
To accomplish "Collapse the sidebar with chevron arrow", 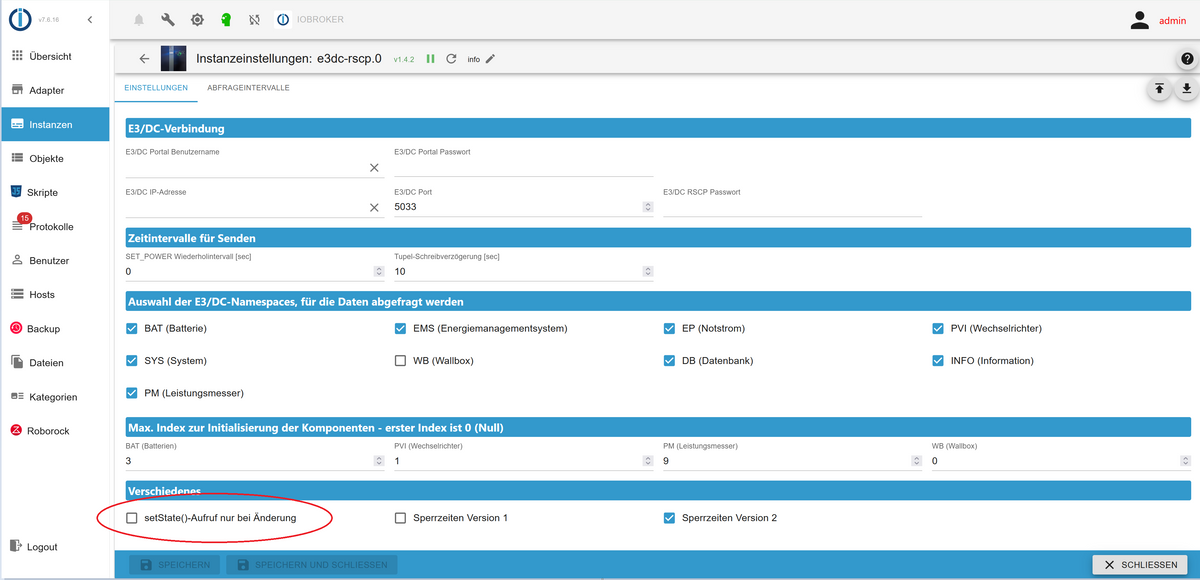I will 90,20.
